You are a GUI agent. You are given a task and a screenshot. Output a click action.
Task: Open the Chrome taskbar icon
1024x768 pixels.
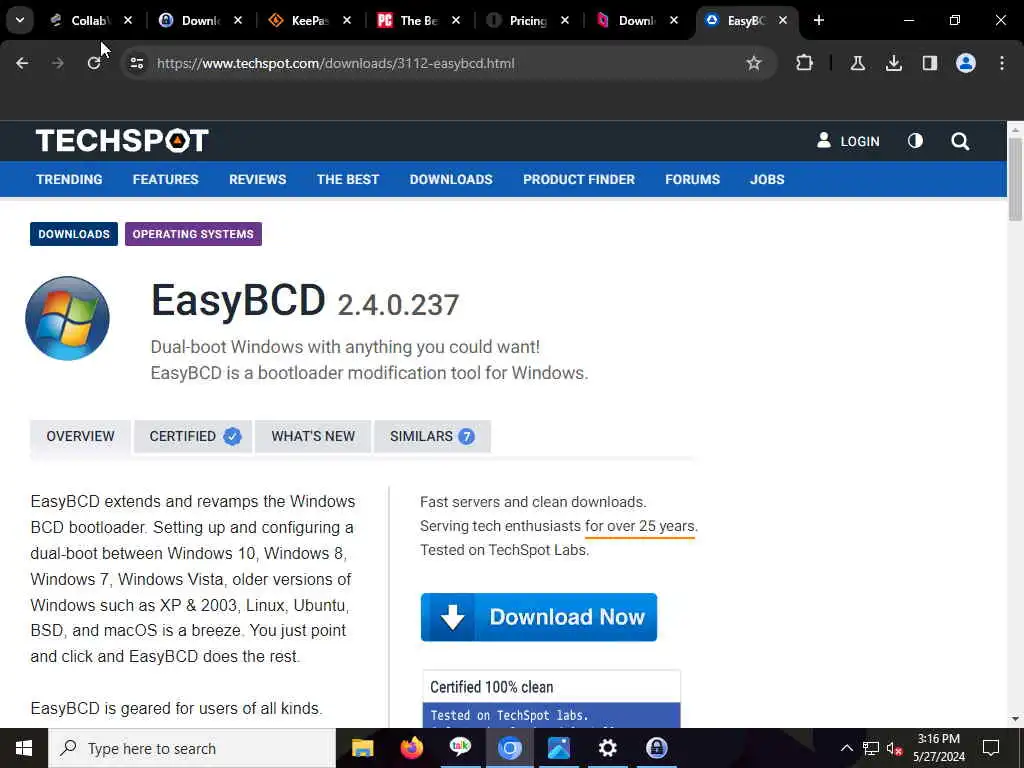click(509, 748)
